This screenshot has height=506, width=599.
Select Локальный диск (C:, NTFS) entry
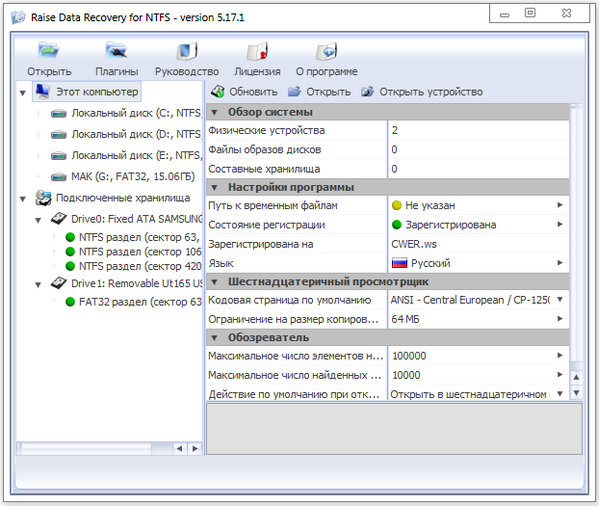tap(136, 113)
